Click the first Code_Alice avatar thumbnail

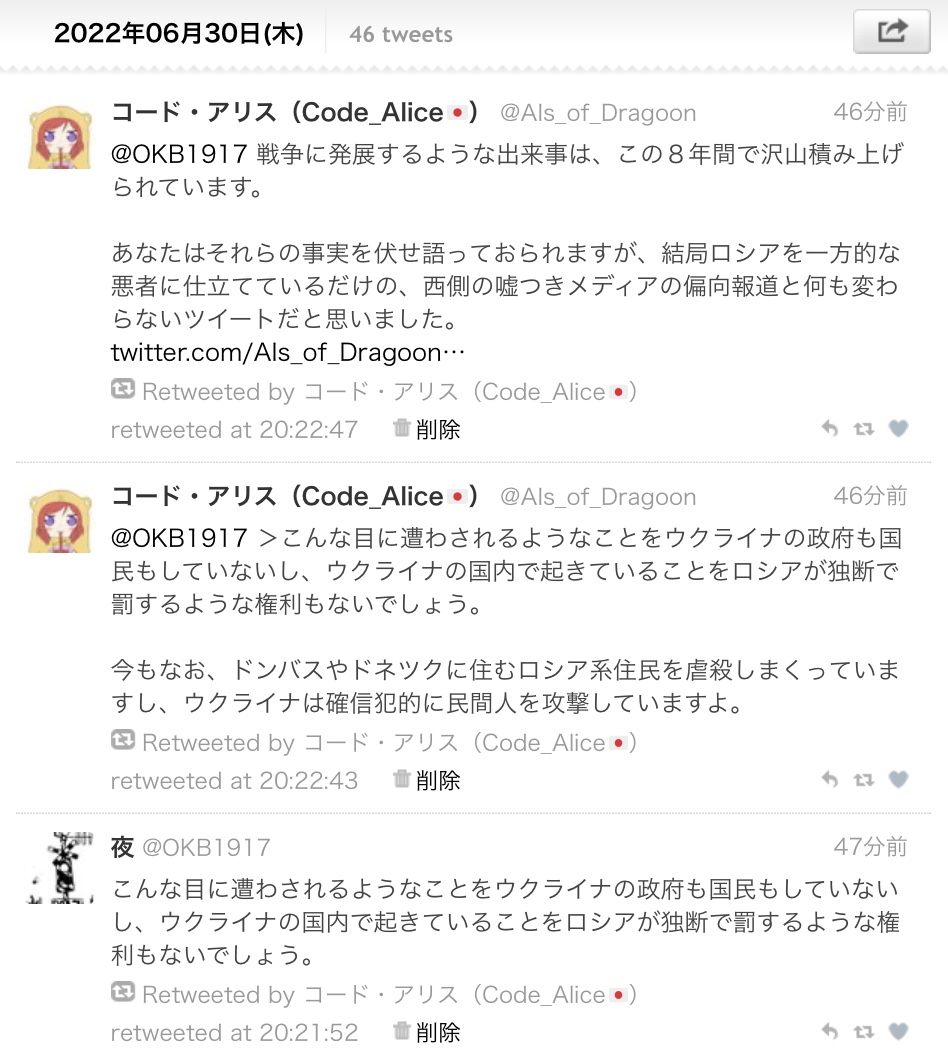click(x=60, y=136)
